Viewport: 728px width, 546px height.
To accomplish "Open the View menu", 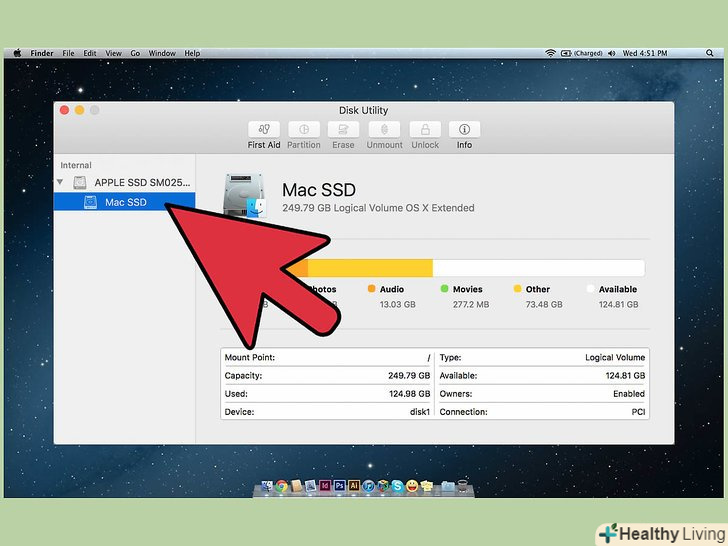I will (x=113, y=53).
